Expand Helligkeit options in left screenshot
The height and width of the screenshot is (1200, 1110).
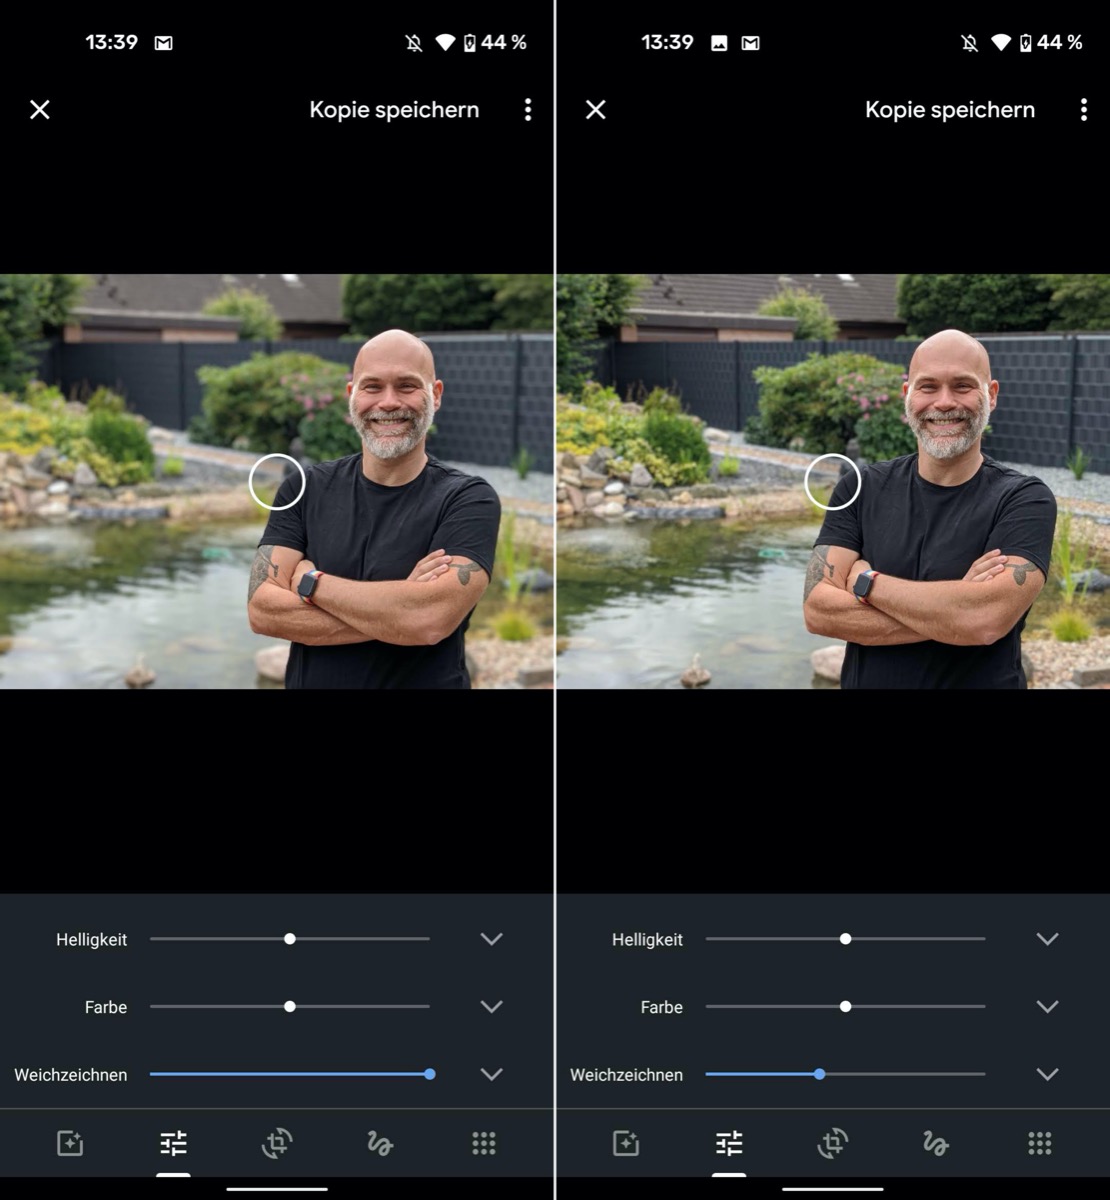tap(491, 939)
